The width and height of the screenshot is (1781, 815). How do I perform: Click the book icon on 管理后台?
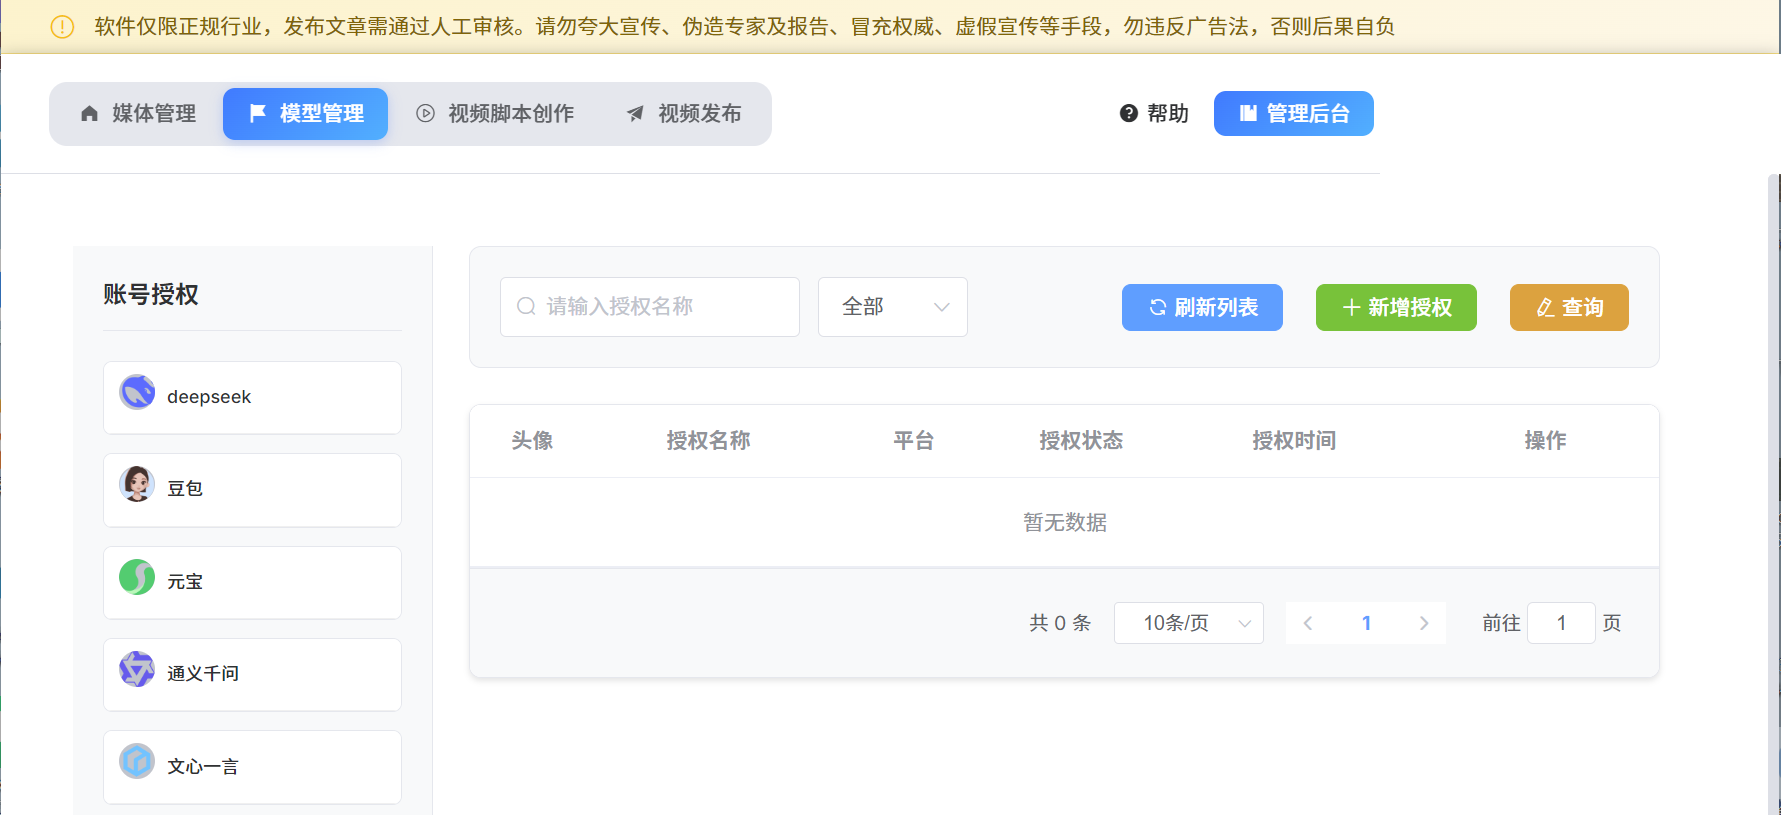pos(1248,113)
